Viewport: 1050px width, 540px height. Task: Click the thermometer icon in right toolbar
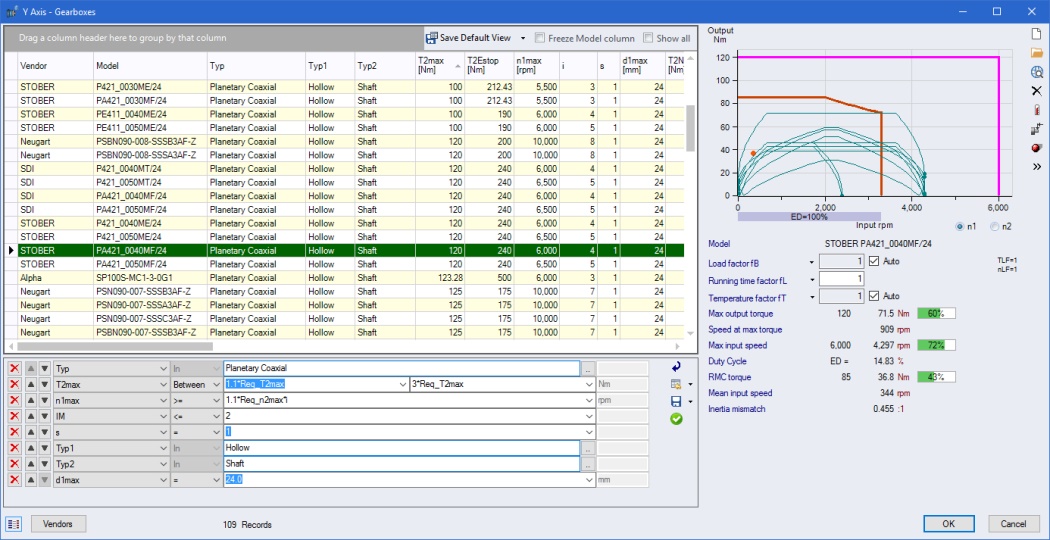point(1036,110)
